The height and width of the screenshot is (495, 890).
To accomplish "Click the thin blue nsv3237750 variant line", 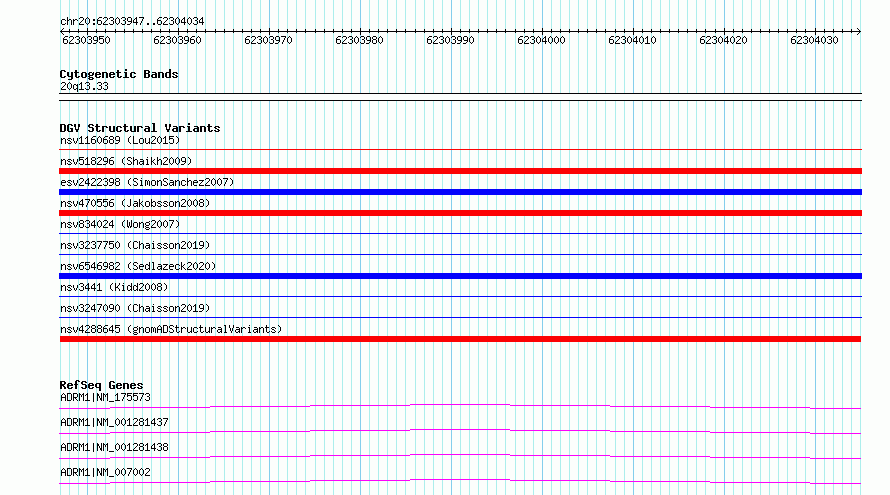I will point(460,254).
